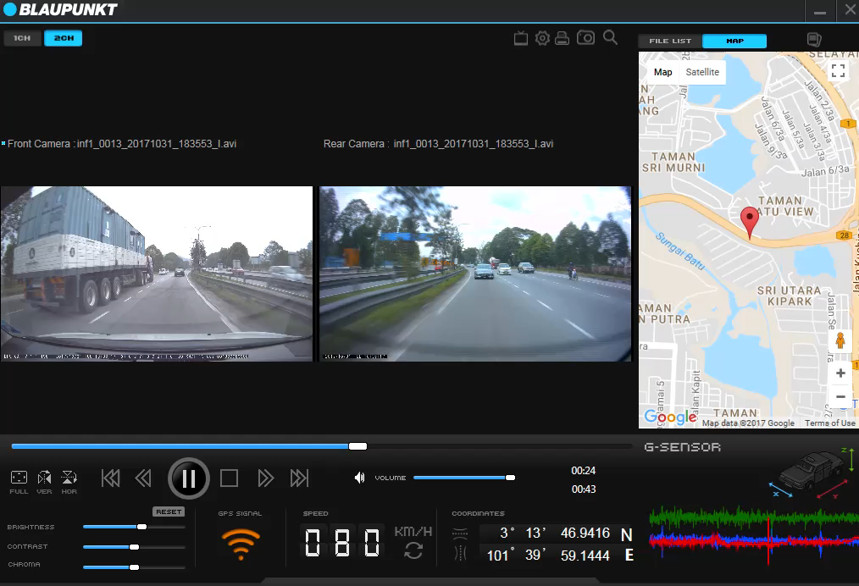The width and height of the screenshot is (859, 586).
Task: Open the FILE LIST tab
Action: coord(670,41)
